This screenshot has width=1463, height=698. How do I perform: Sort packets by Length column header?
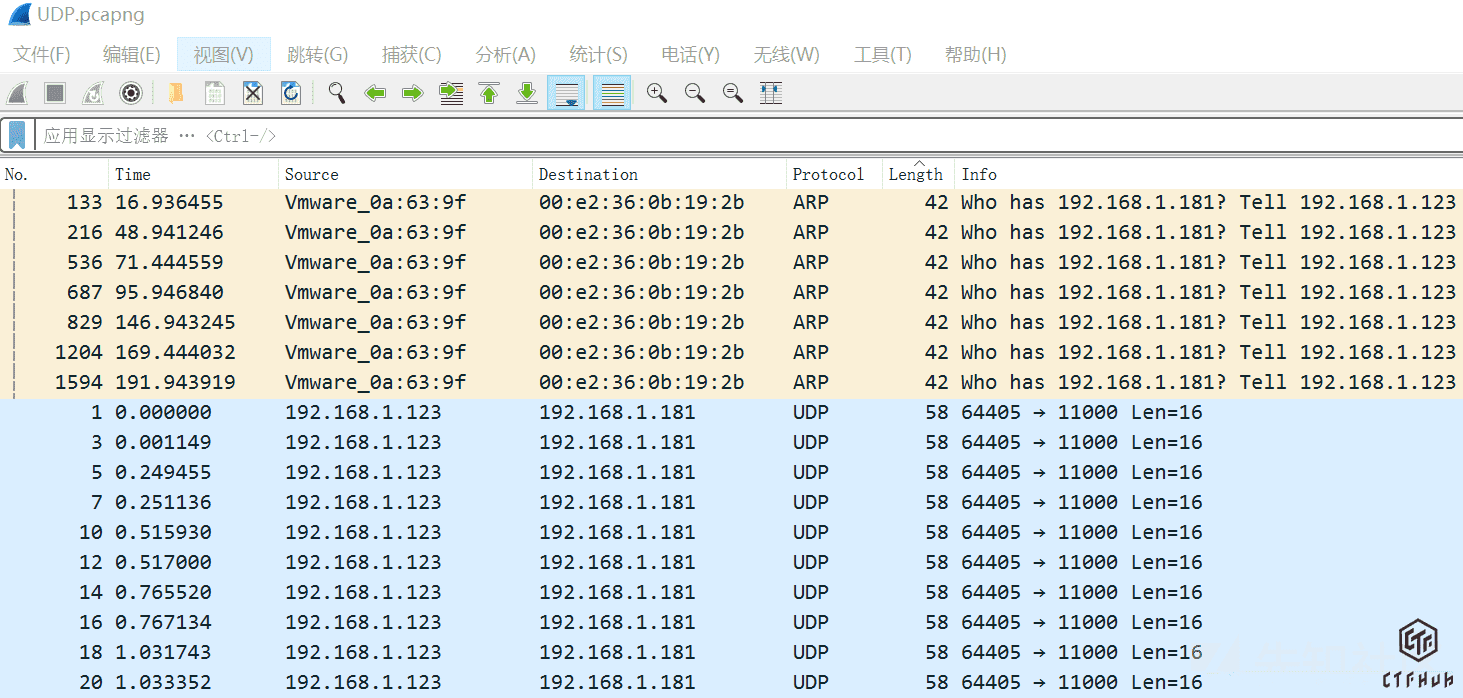pyautogui.click(x=916, y=174)
